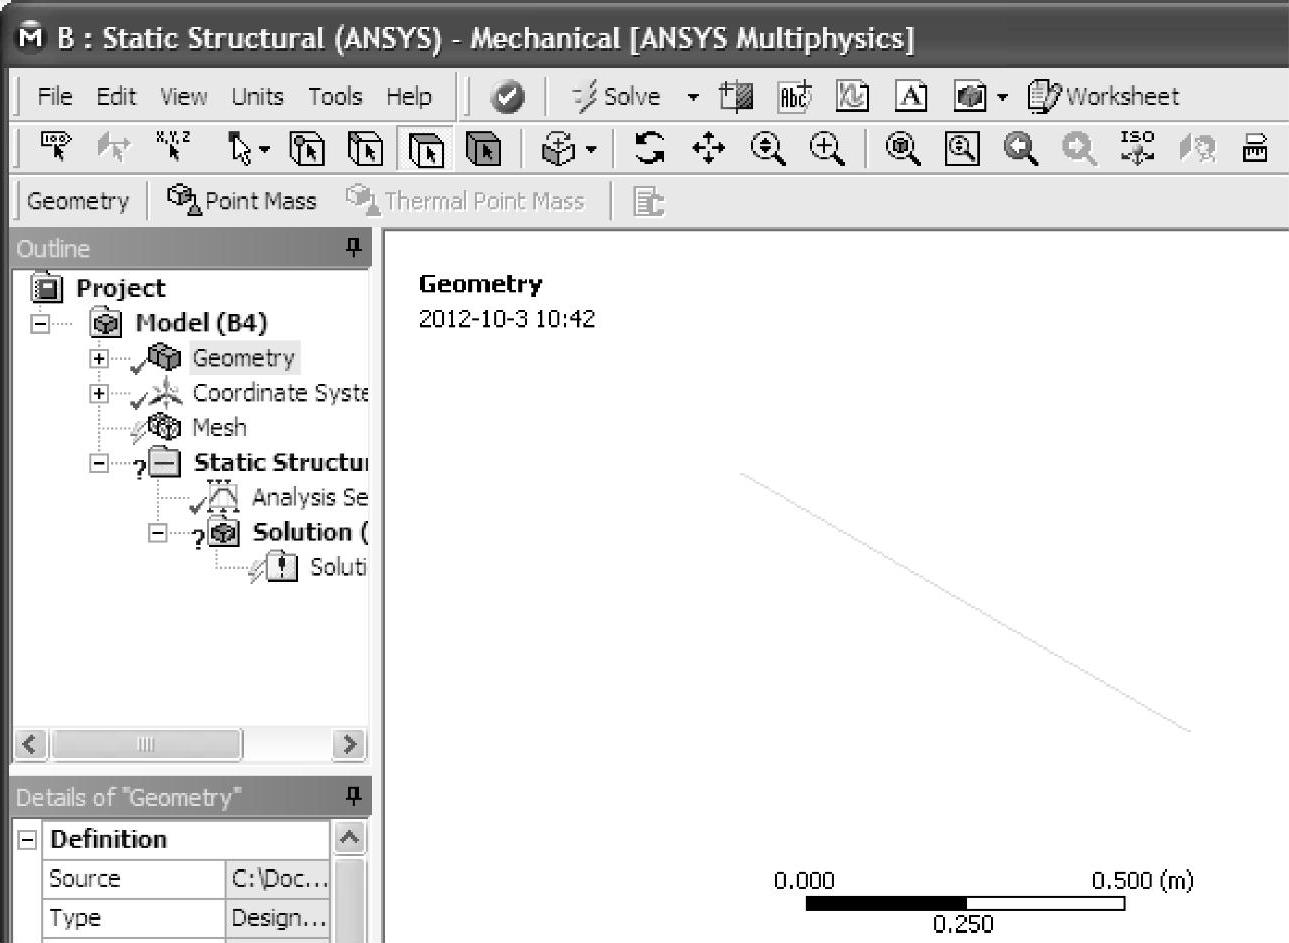This screenshot has width=1289, height=943.
Task: Pin the Outline panel
Action: click(353, 247)
